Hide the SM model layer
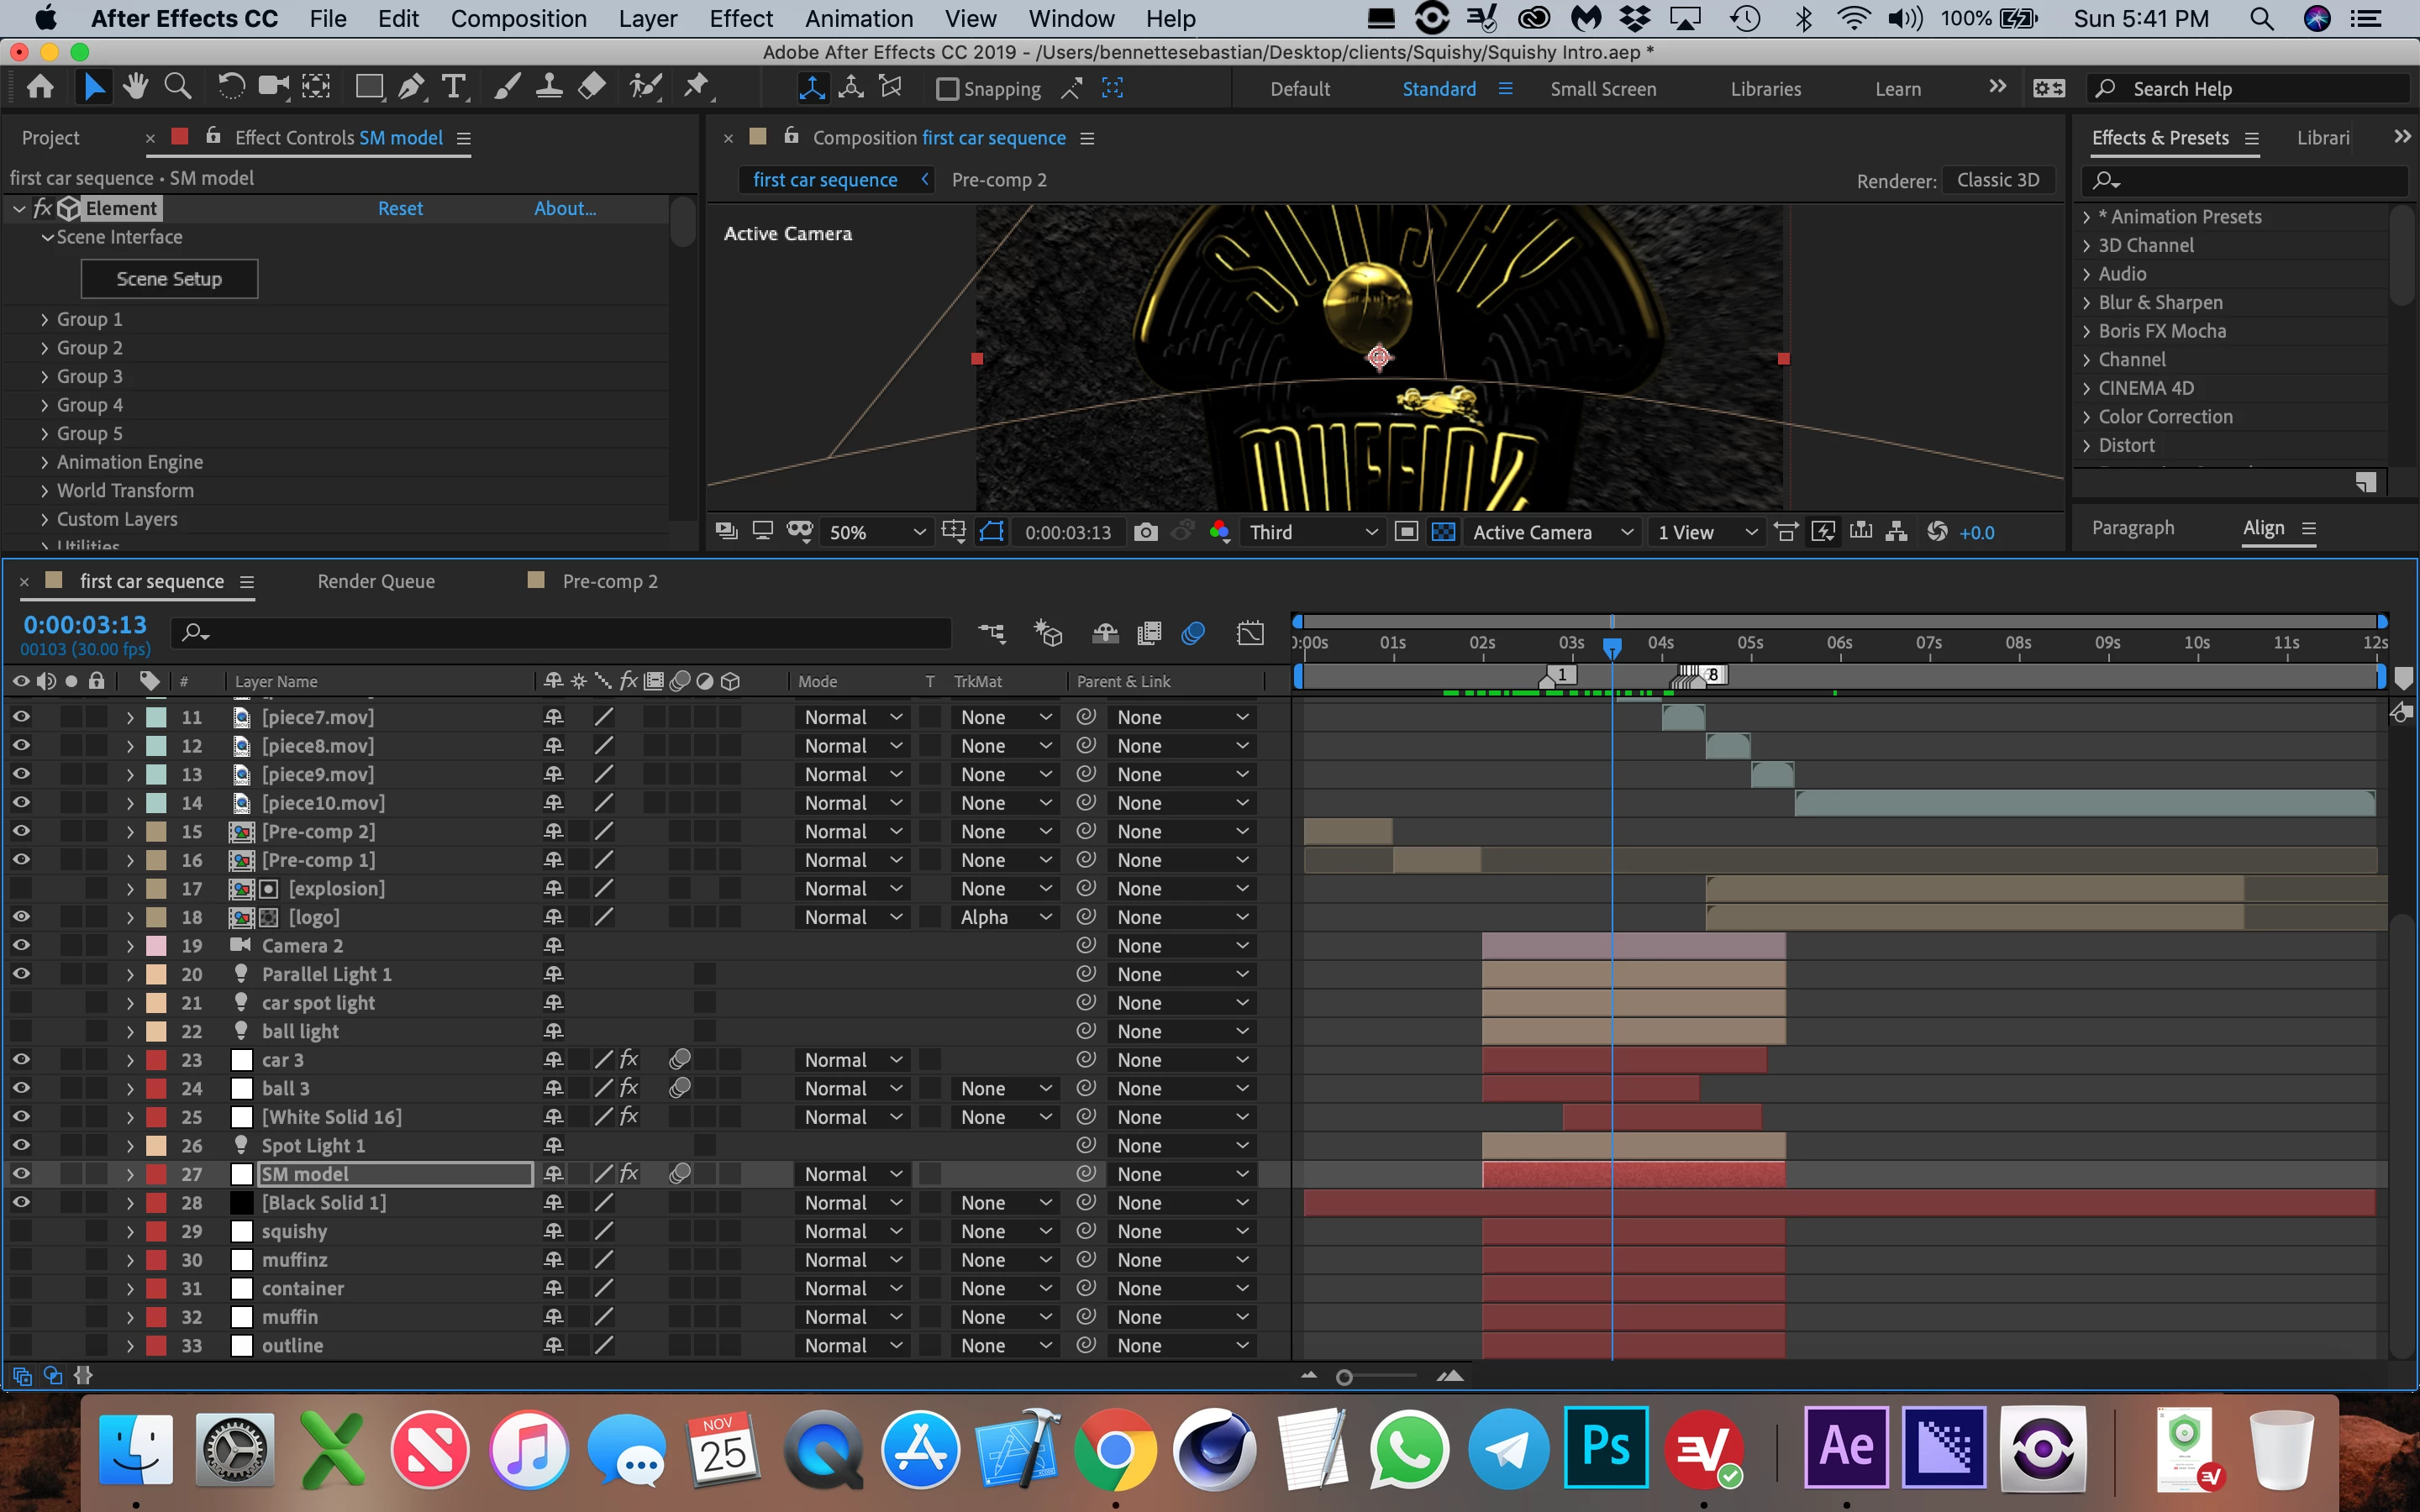The image size is (2420, 1512). click(20, 1174)
